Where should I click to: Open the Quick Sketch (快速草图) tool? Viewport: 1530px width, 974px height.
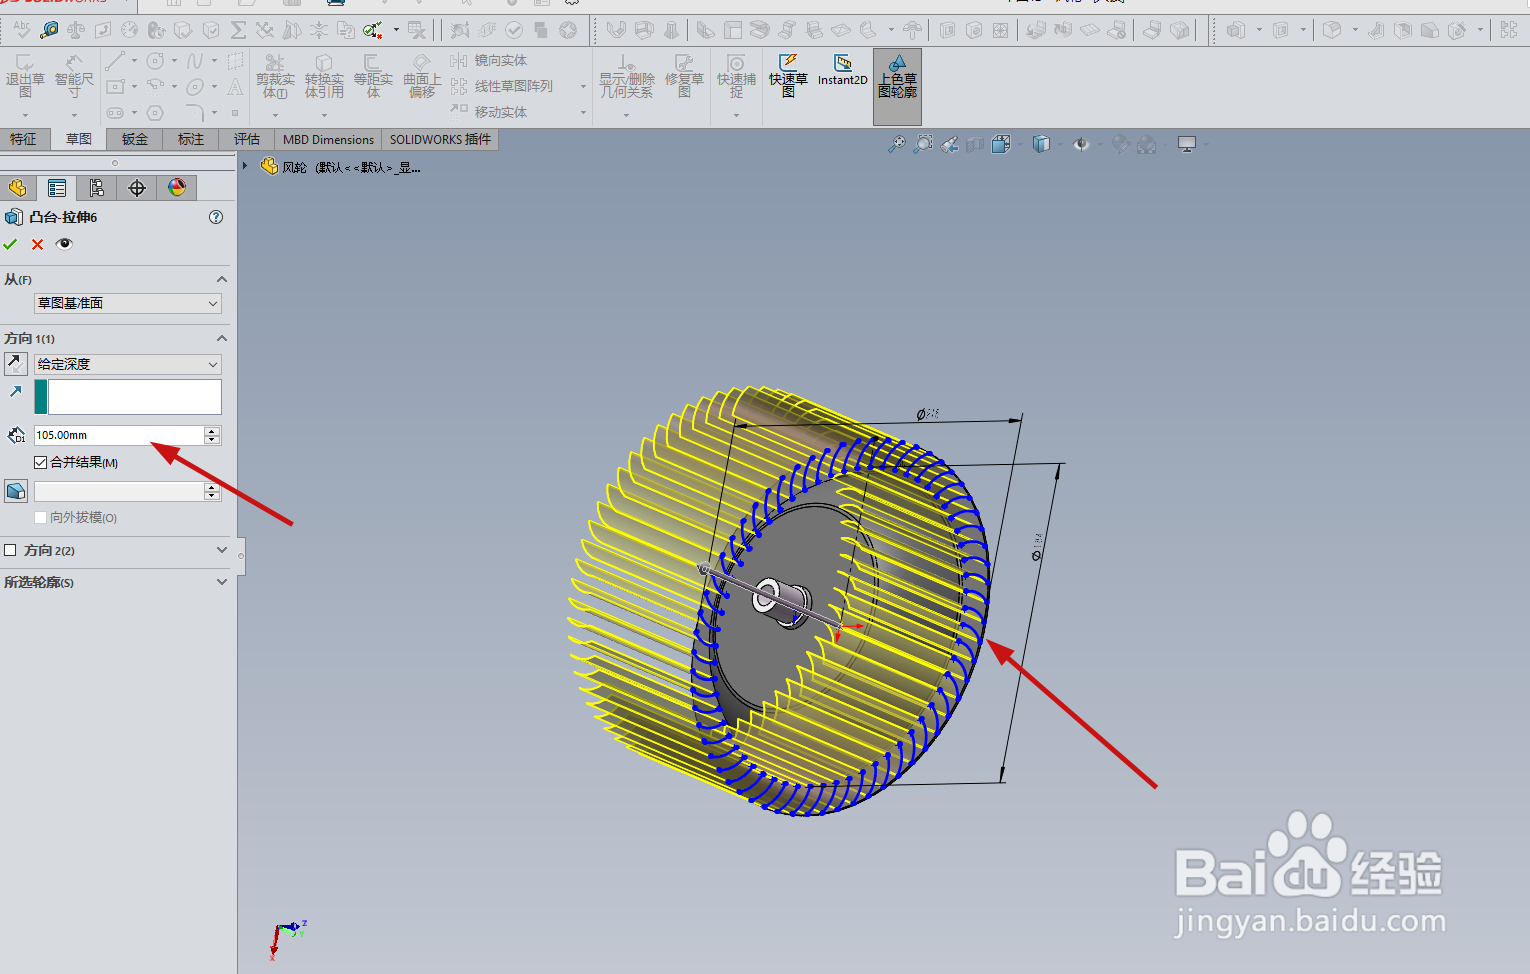click(x=788, y=76)
